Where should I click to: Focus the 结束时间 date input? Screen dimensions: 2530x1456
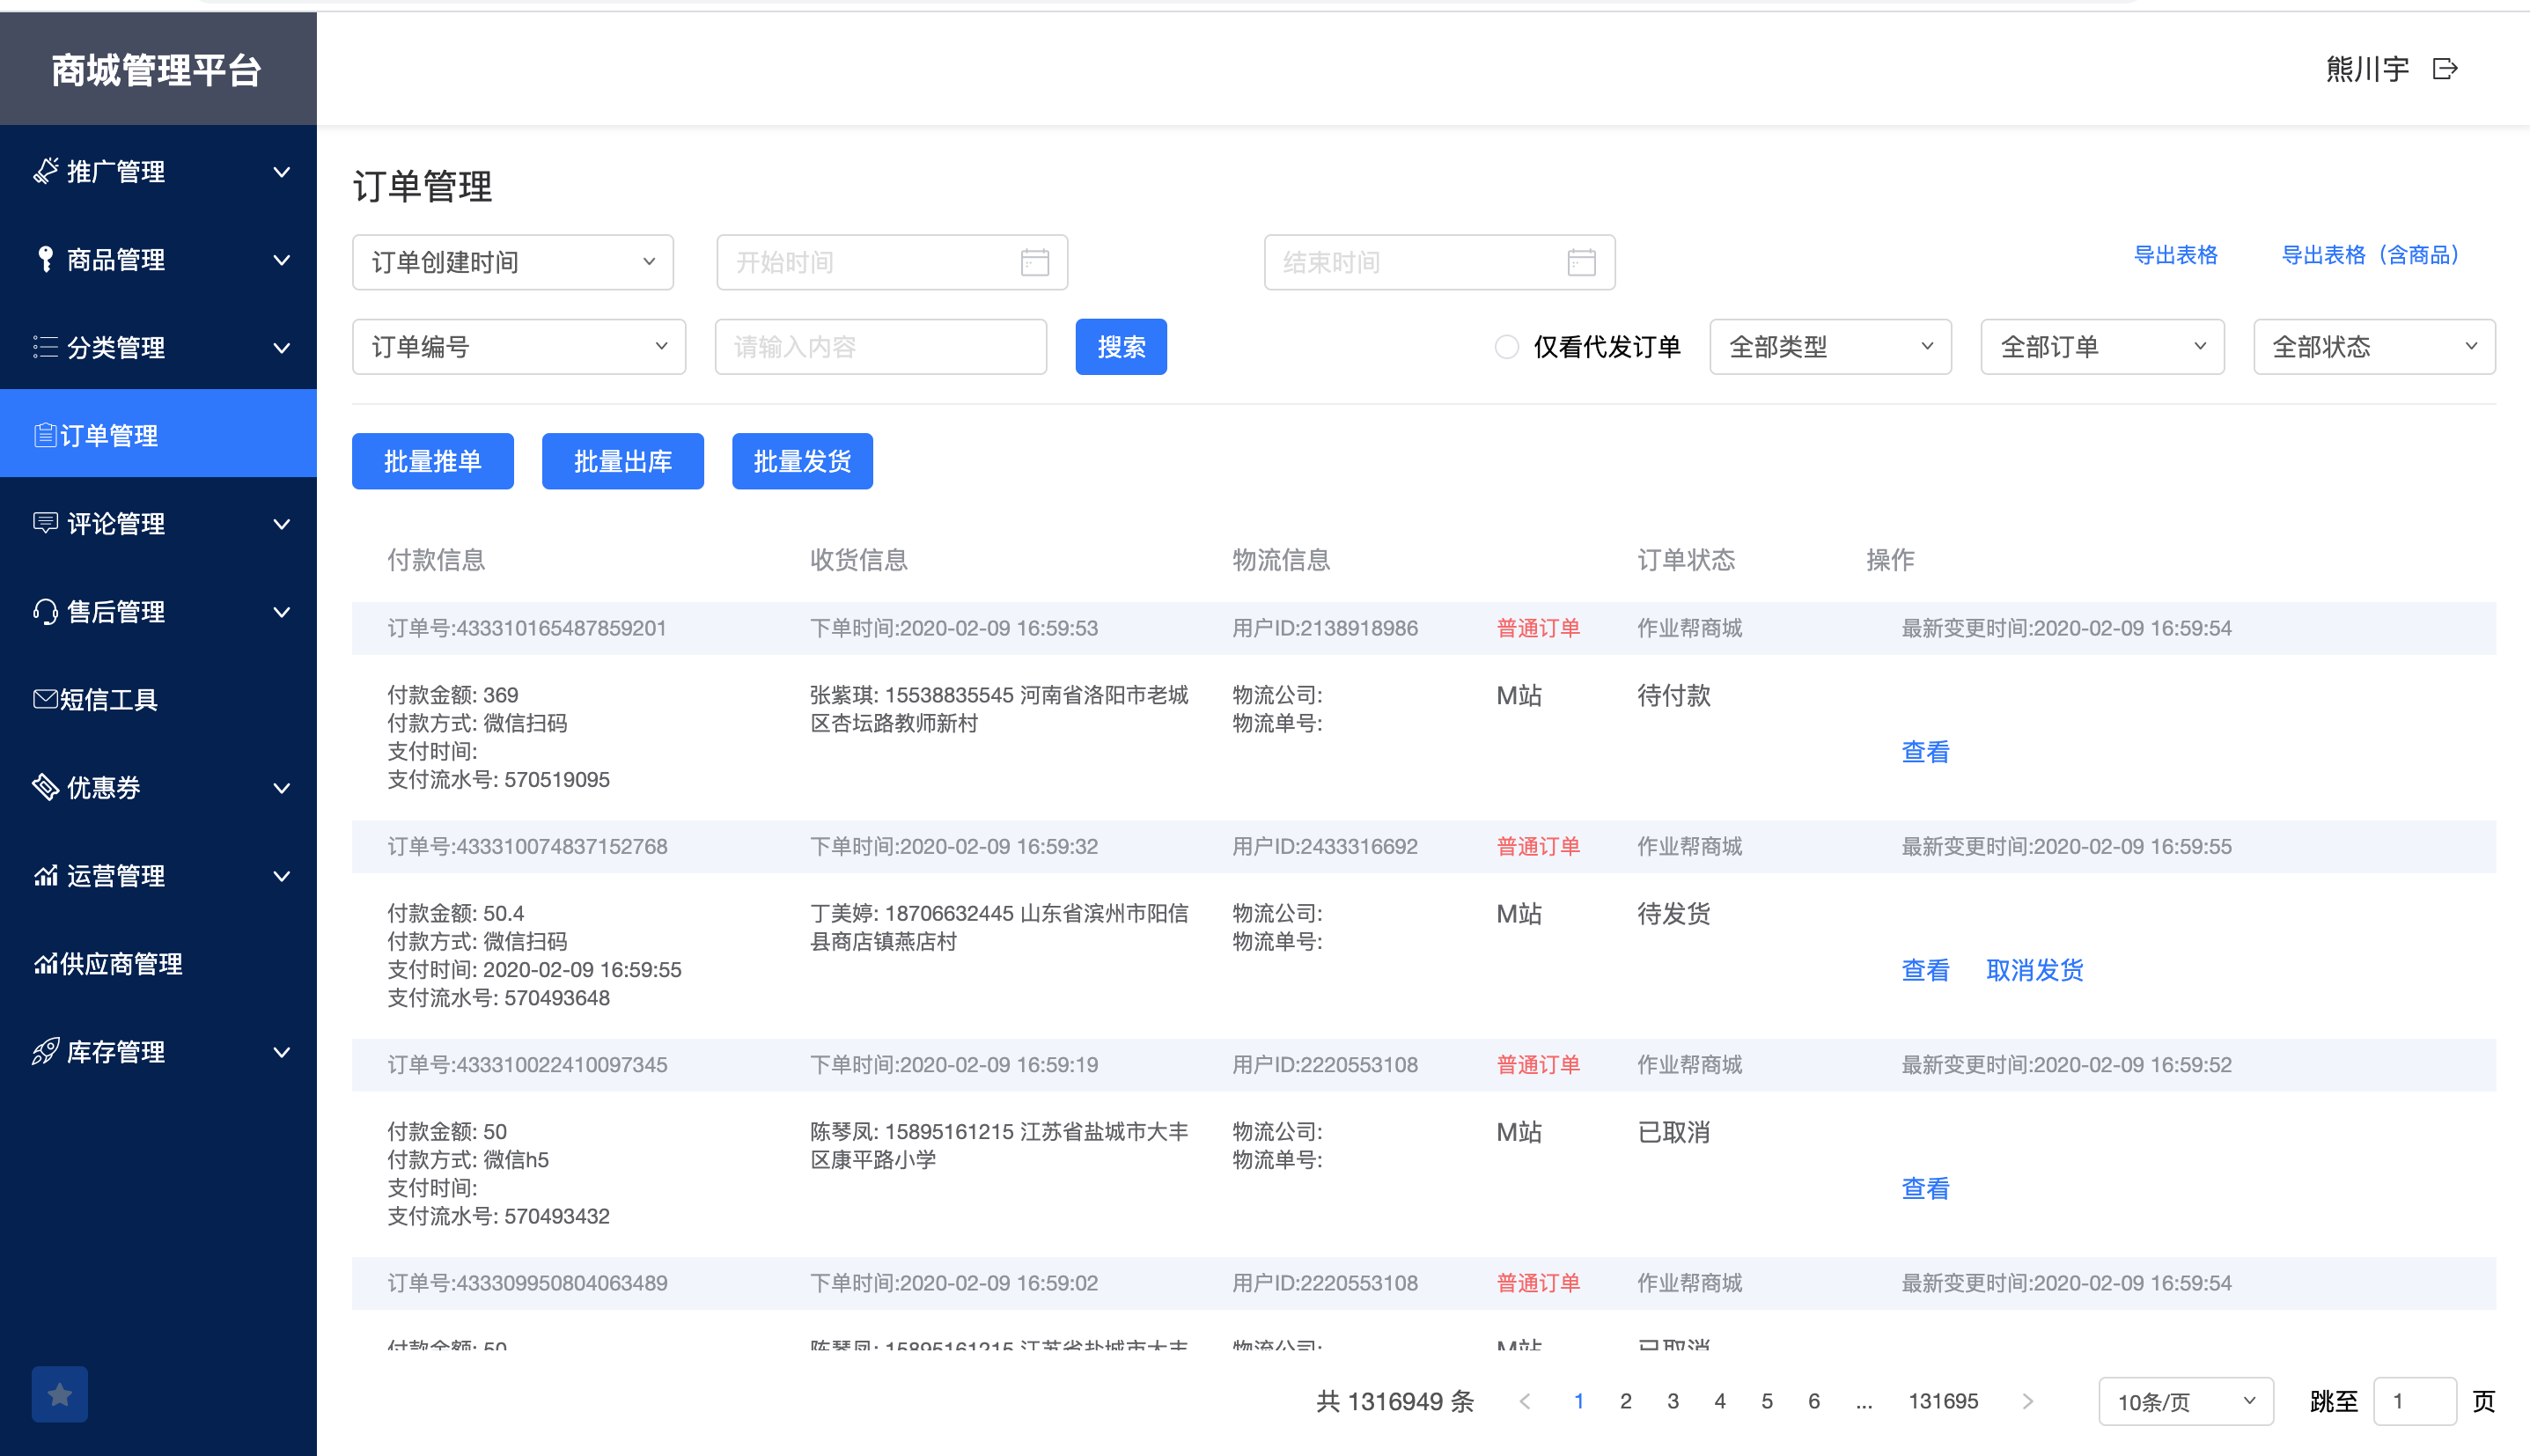tap(1439, 262)
